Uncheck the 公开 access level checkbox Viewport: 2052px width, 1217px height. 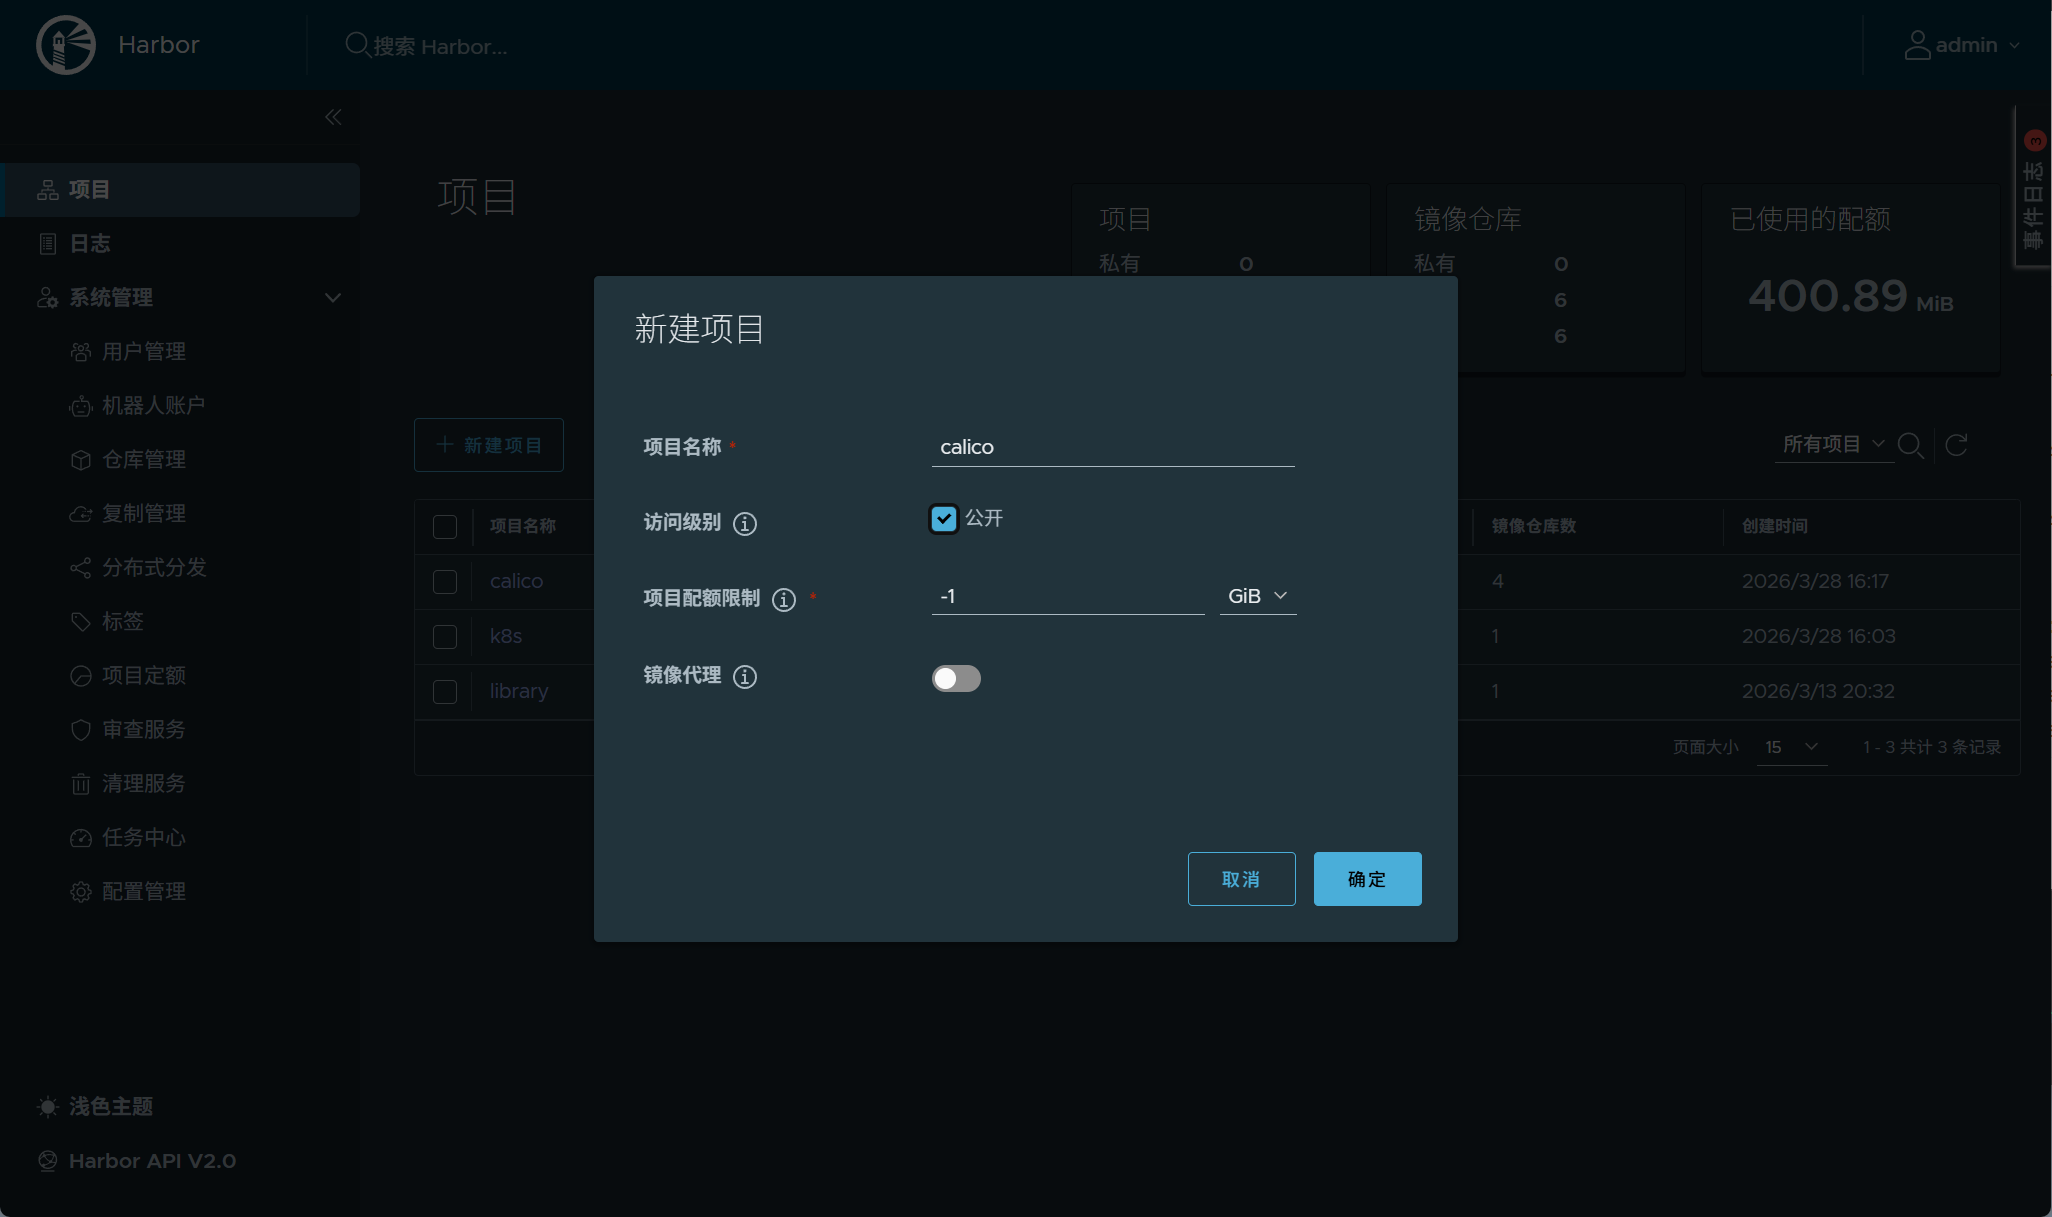coord(944,518)
